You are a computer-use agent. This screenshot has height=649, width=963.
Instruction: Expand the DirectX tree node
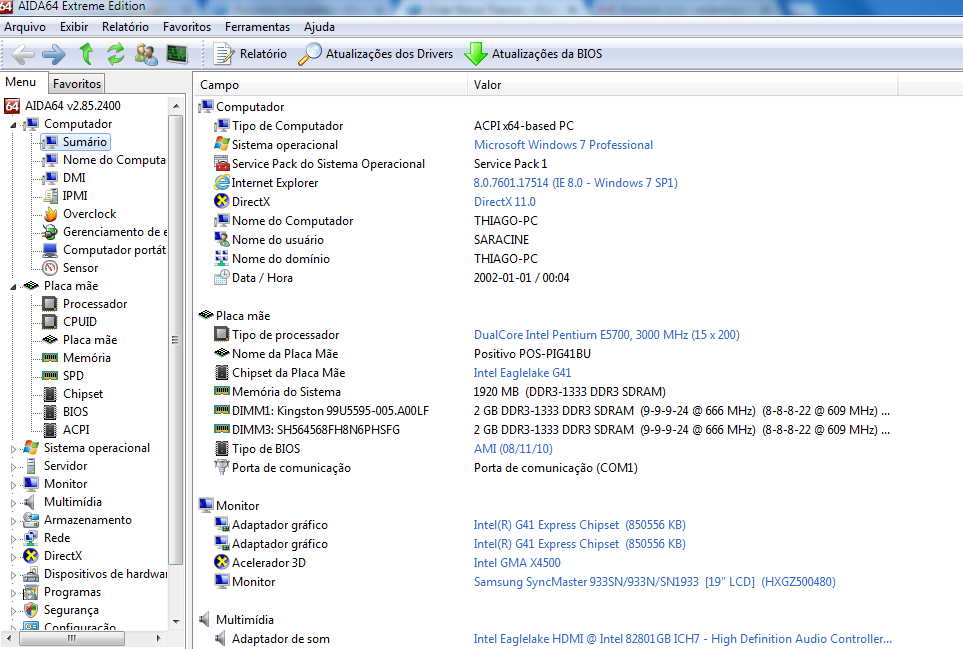13,557
